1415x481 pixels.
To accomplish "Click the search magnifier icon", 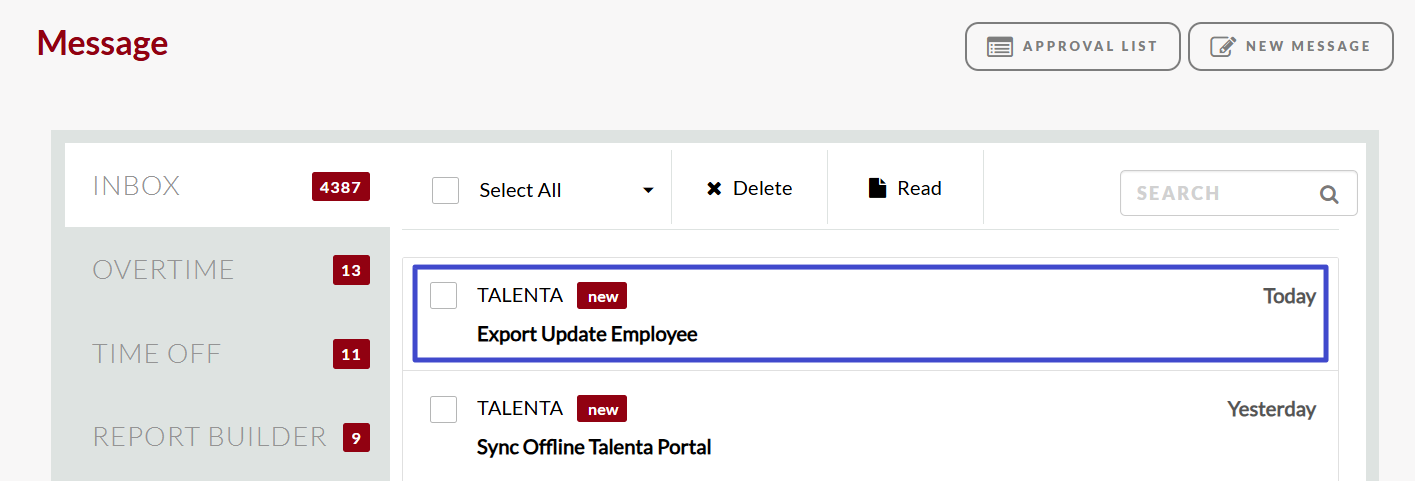I will pyautogui.click(x=1328, y=194).
